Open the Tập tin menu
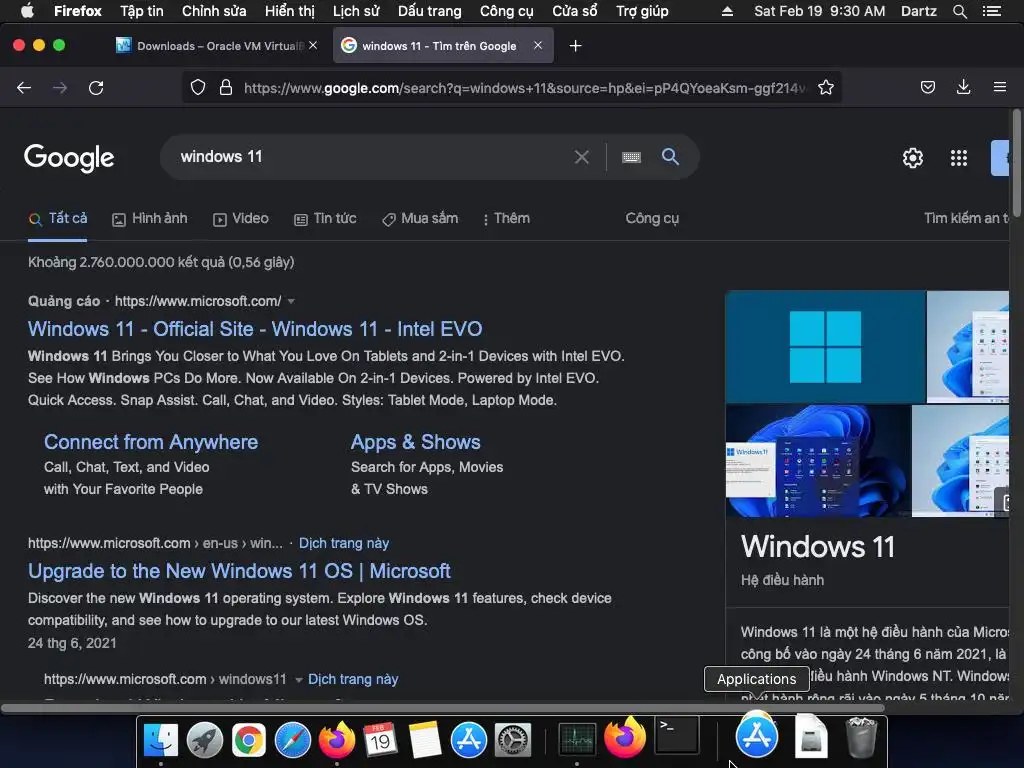Screen dimensions: 1024x768 point(142,11)
